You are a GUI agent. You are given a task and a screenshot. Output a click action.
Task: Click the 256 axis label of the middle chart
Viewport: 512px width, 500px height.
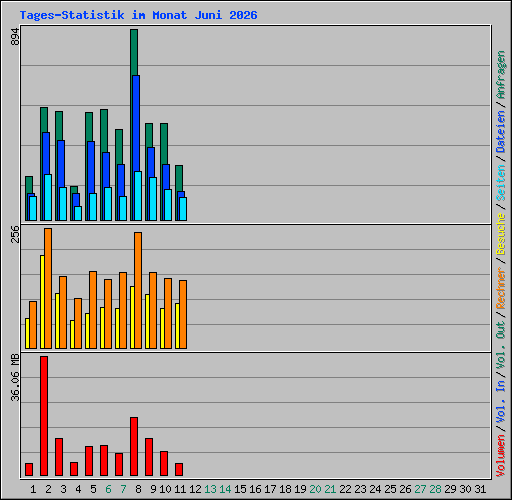click(x=15, y=234)
